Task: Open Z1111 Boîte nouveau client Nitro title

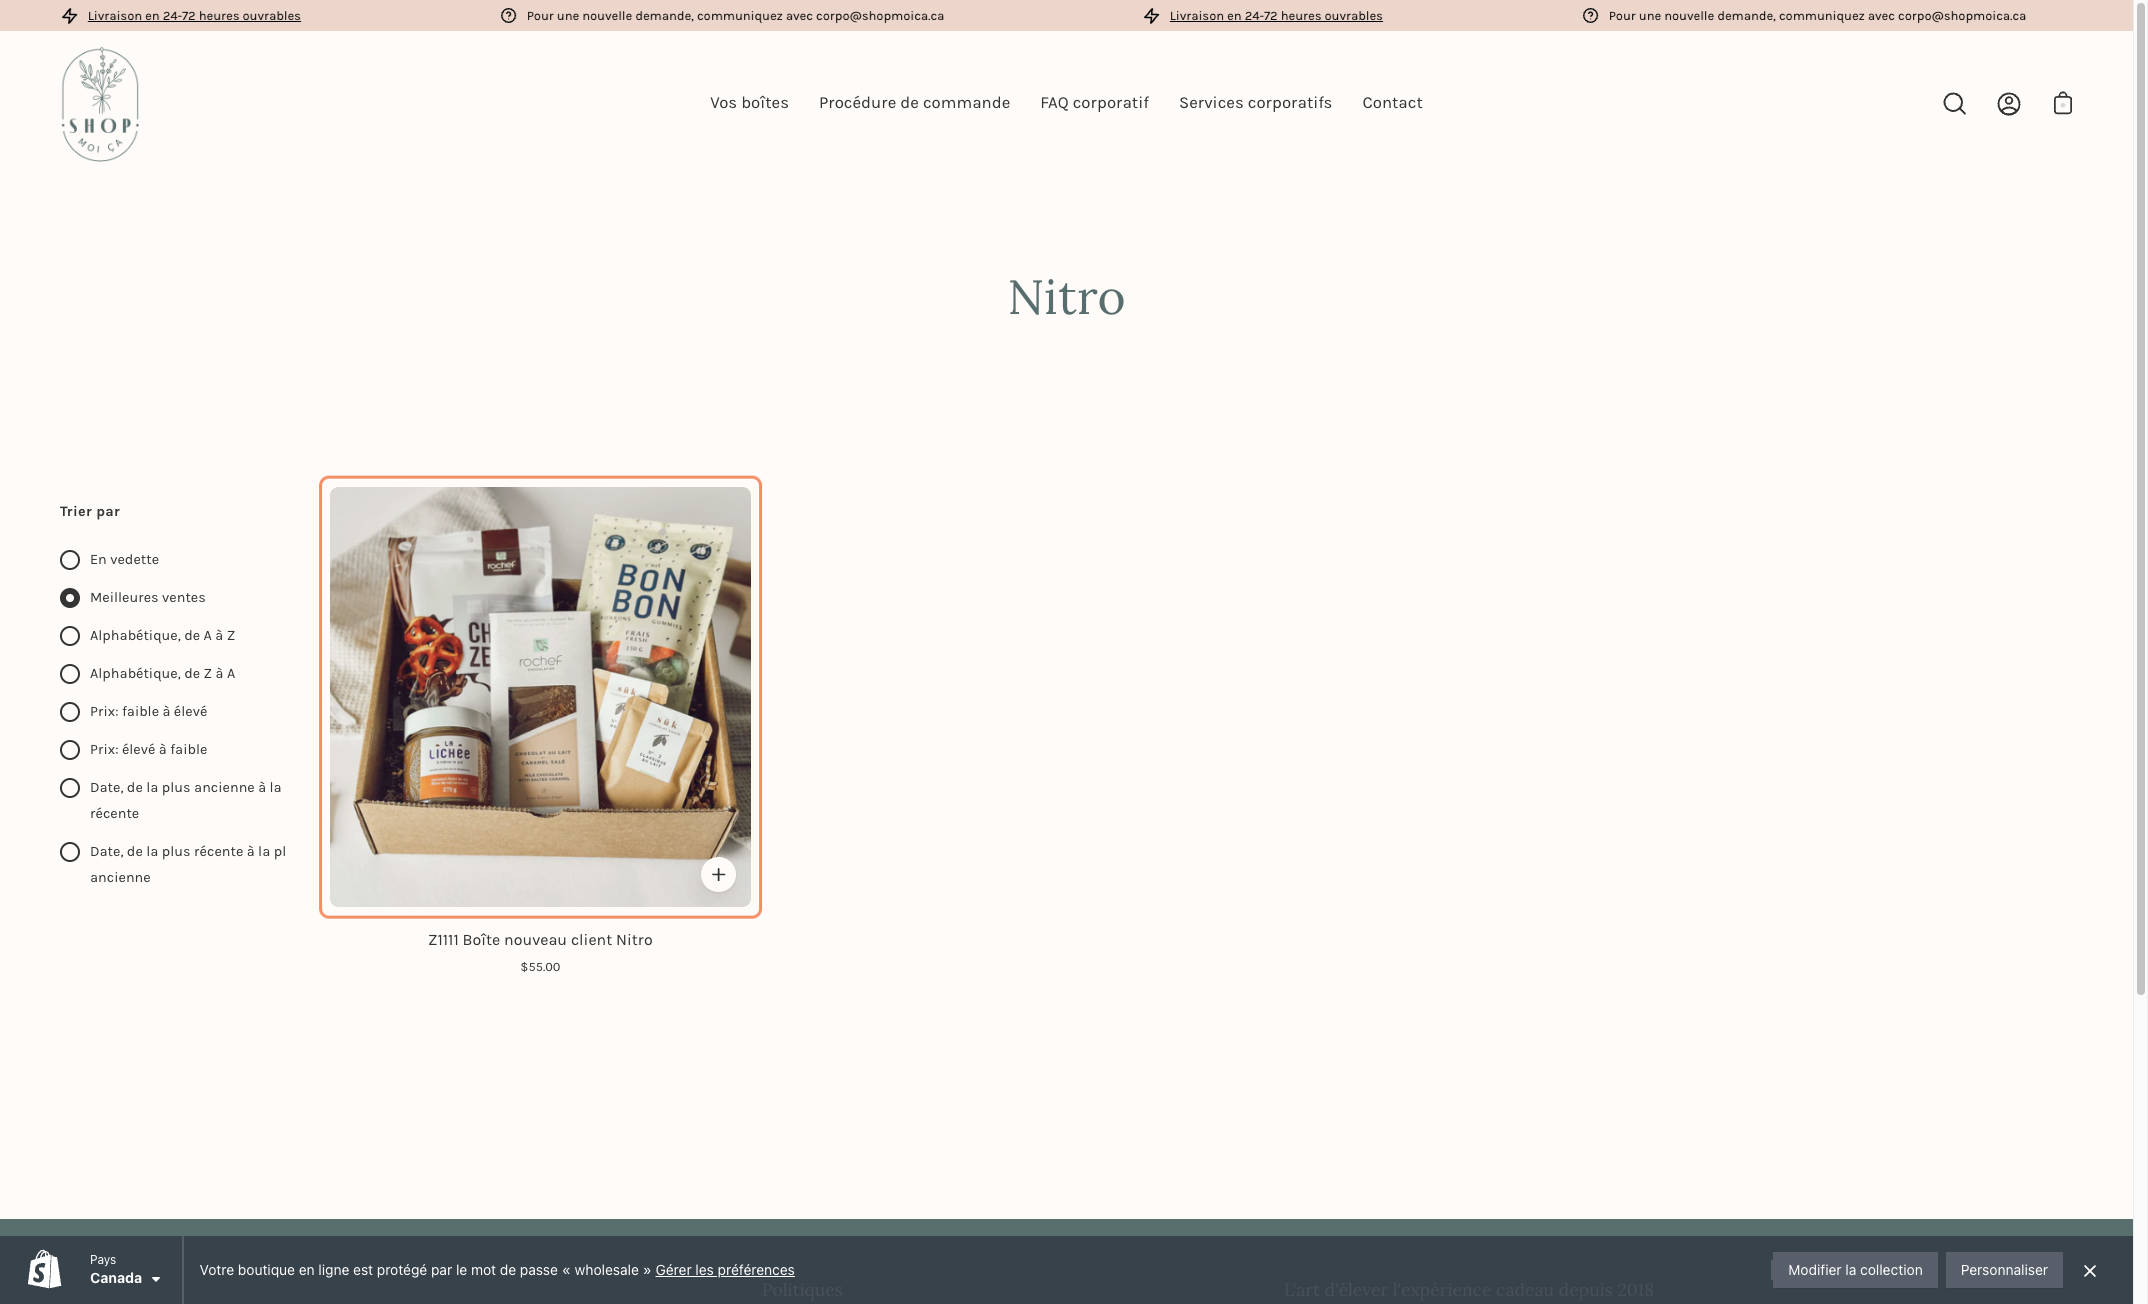Action: [540, 940]
